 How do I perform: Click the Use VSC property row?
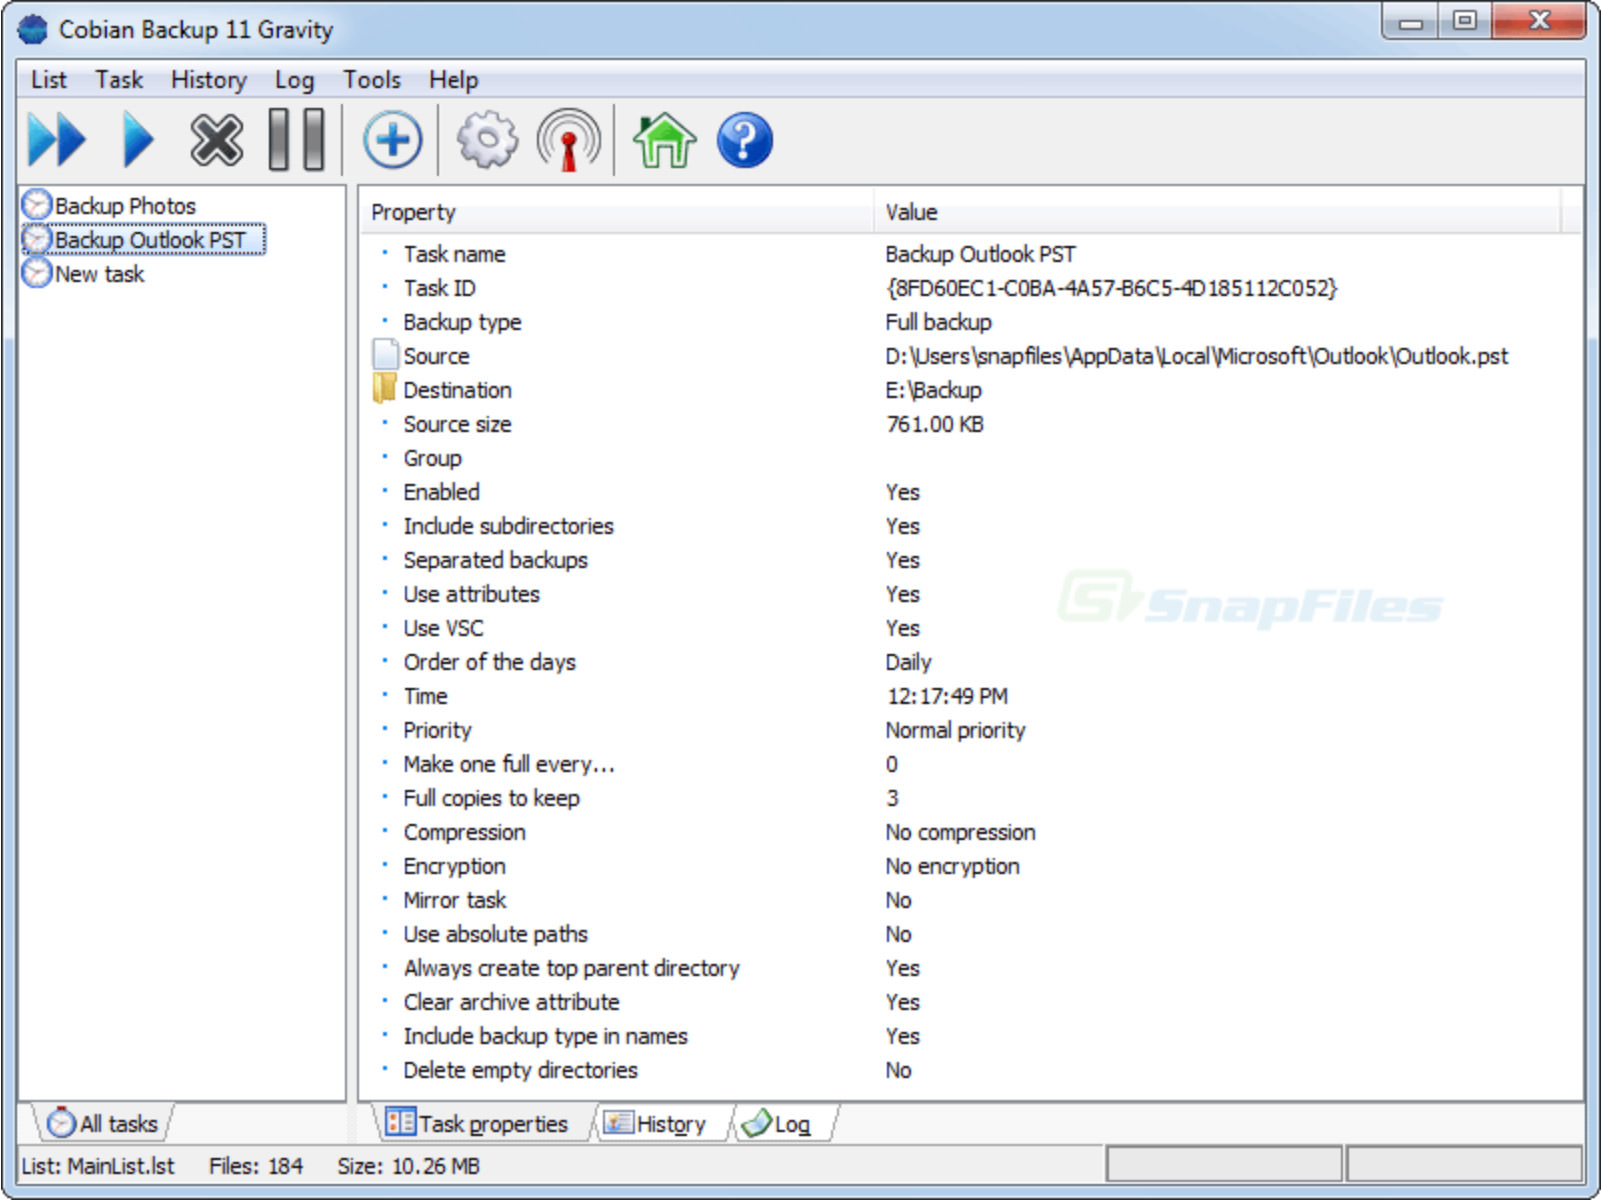443,628
